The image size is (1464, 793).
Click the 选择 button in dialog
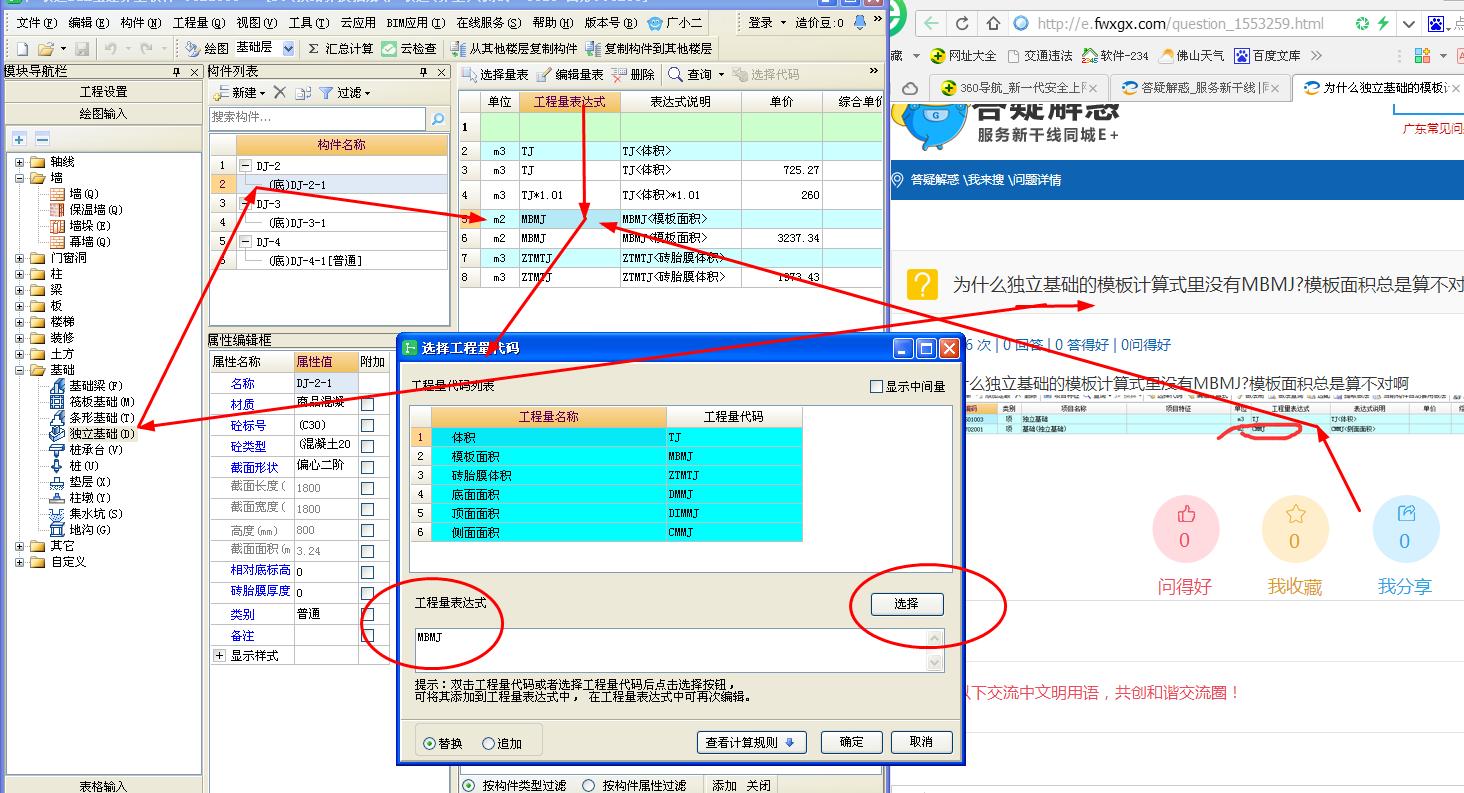point(906,604)
